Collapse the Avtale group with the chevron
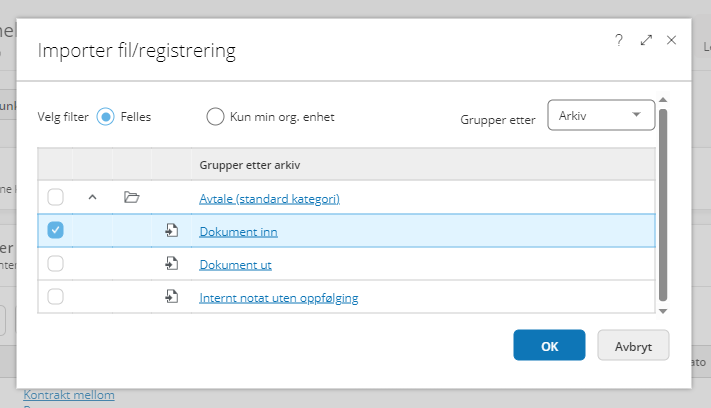 pos(92,198)
